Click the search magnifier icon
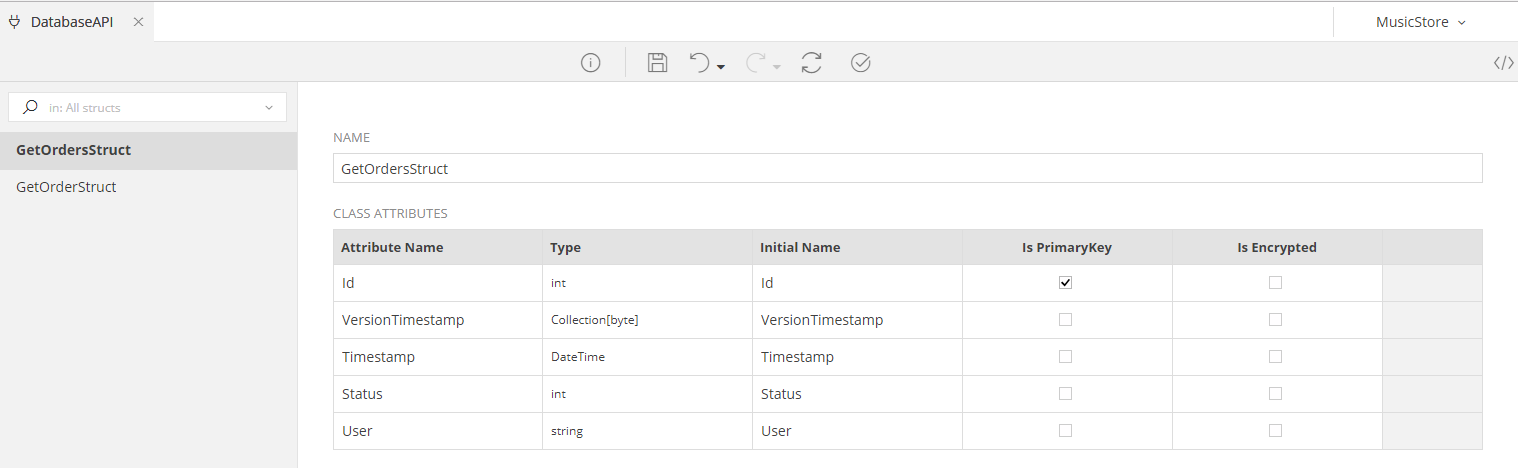The width and height of the screenshot is (1518, 468). (30, 107)
